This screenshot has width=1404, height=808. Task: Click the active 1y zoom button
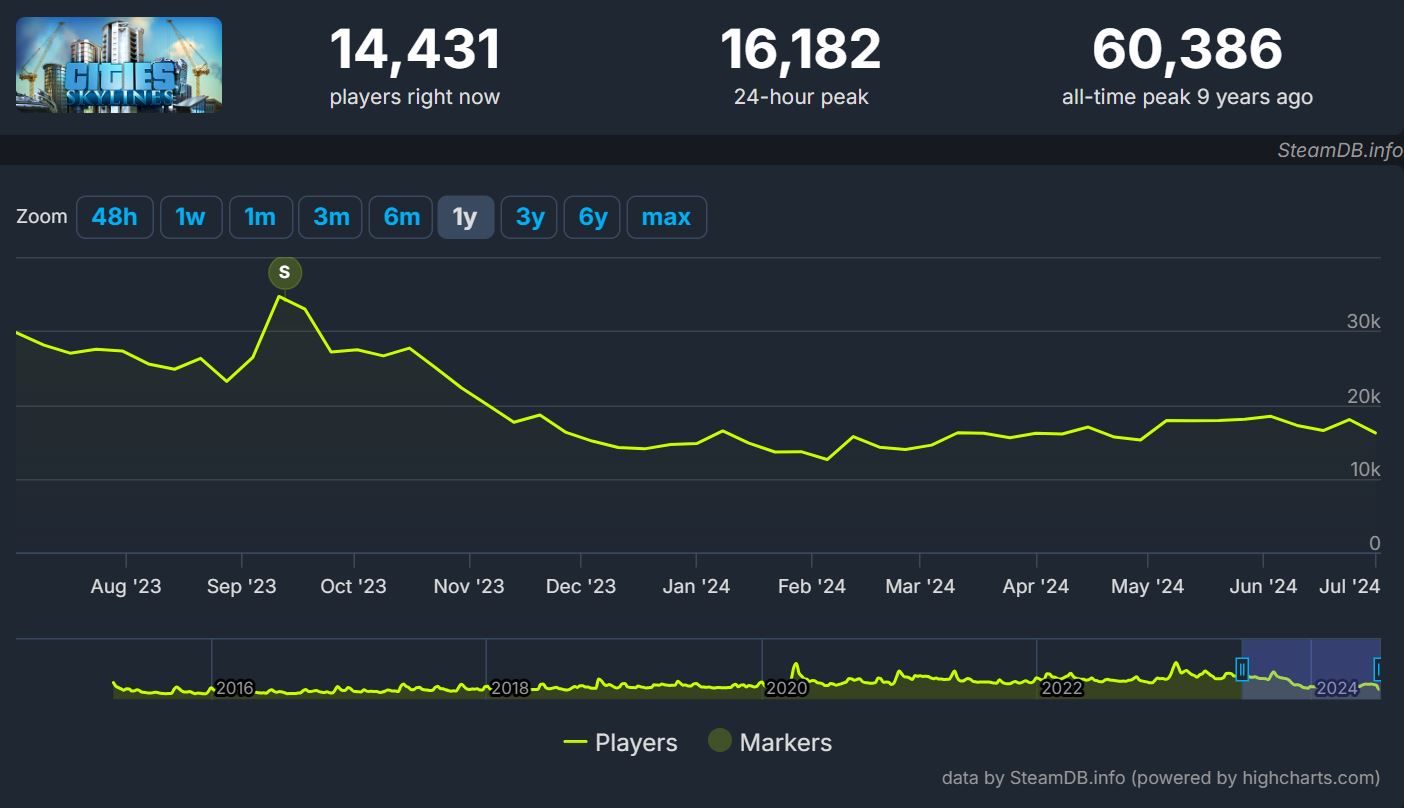(x=466, y=217)
